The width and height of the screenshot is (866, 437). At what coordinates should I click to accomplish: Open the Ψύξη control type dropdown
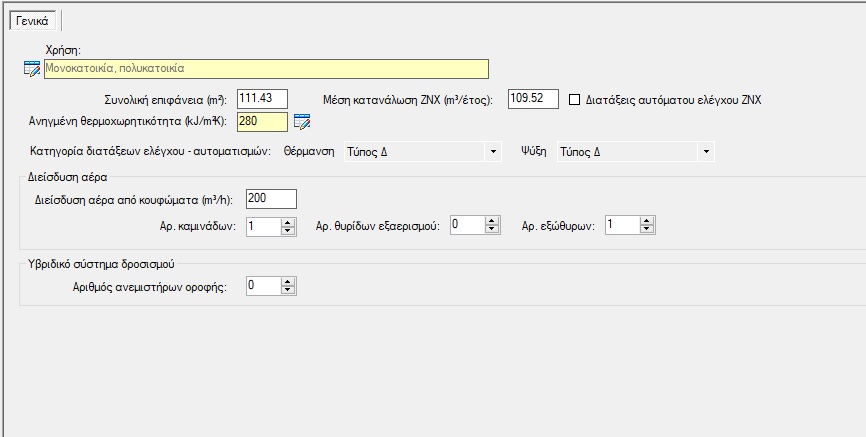(x=706, y=152)
